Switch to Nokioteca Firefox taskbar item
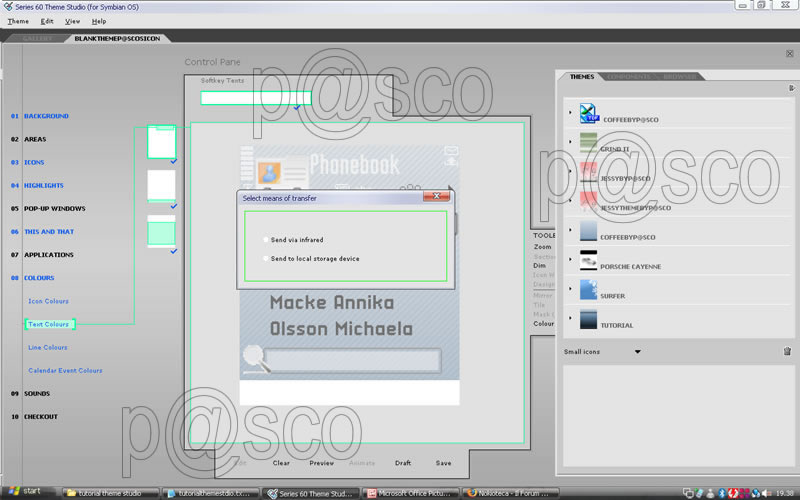 coord(511,493)
